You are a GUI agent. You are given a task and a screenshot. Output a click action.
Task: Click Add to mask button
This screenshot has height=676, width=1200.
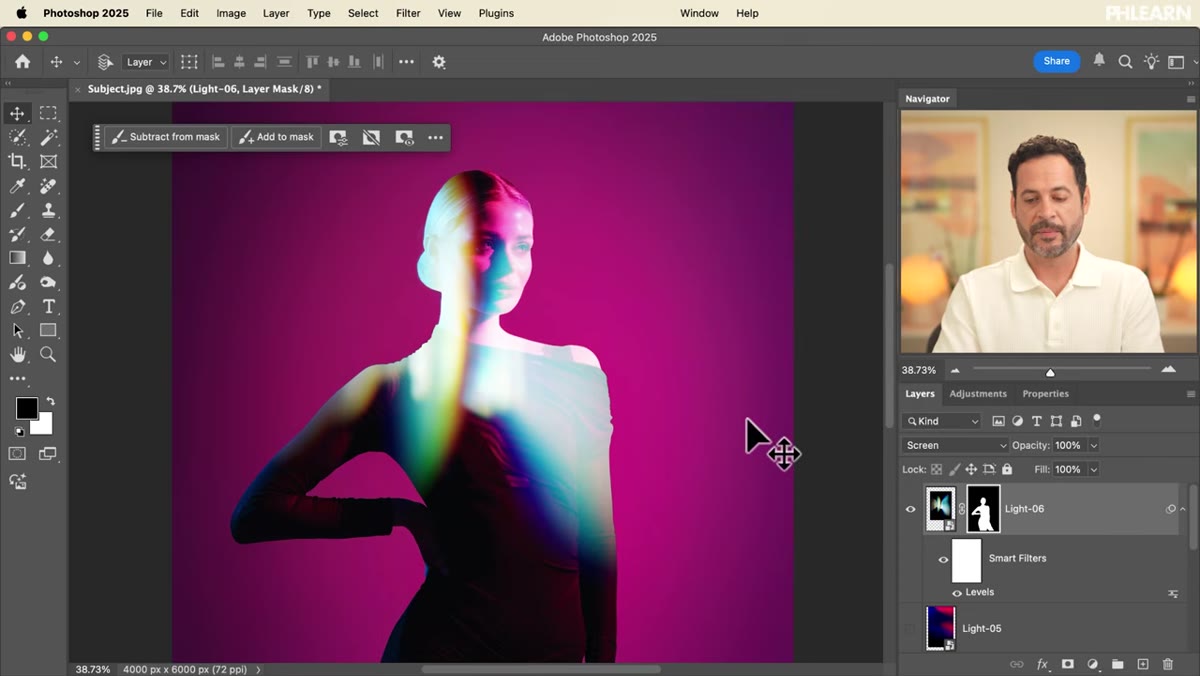tap(276, 137)
